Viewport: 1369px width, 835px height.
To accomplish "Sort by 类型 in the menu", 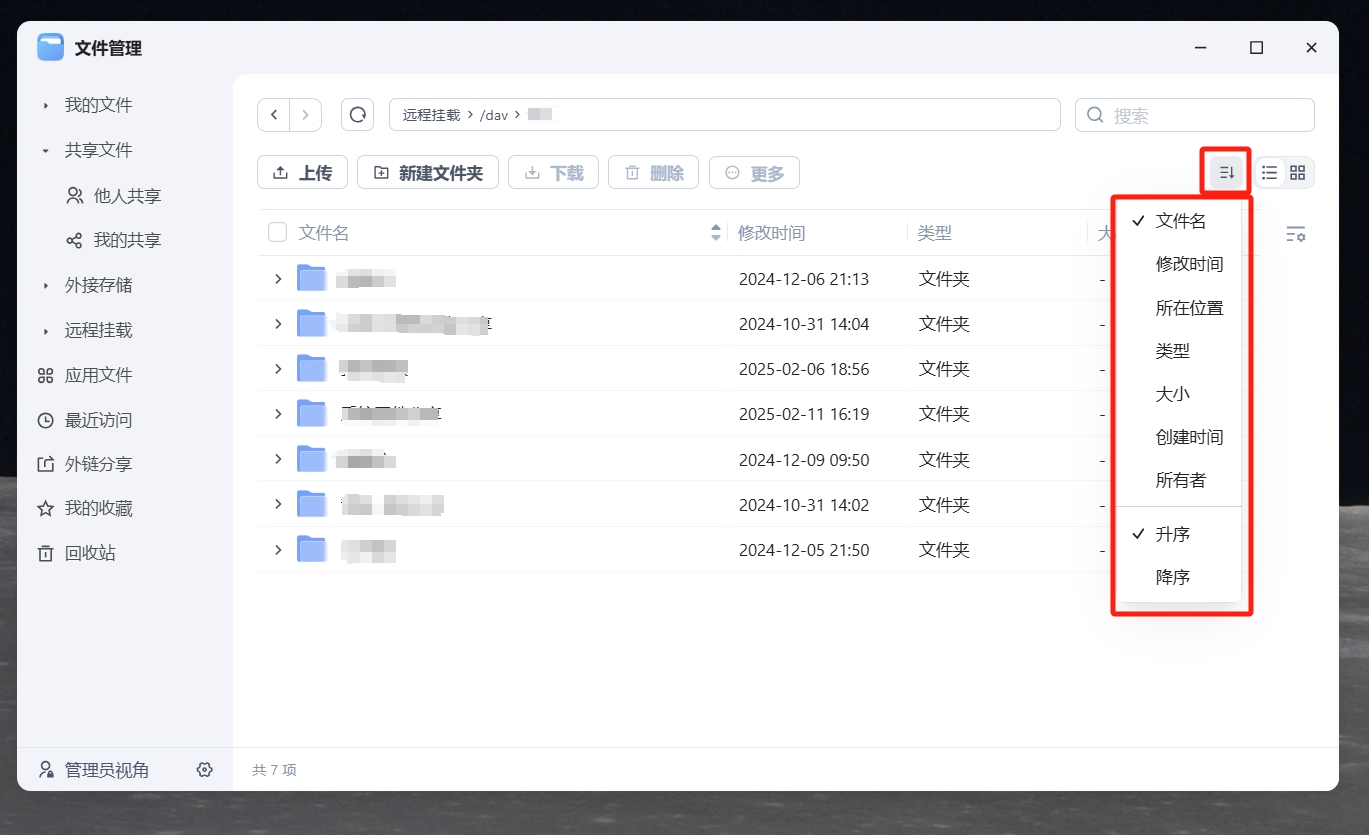I will click(x=1180, y=351).
